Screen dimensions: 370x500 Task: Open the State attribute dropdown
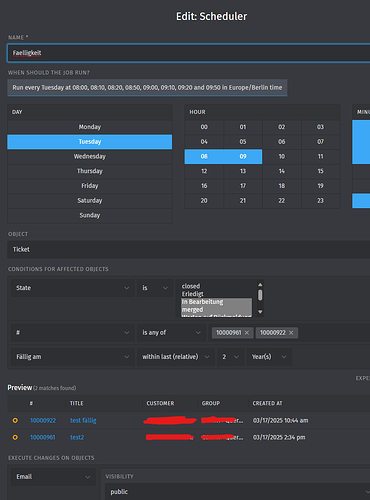tap(73, 288)
